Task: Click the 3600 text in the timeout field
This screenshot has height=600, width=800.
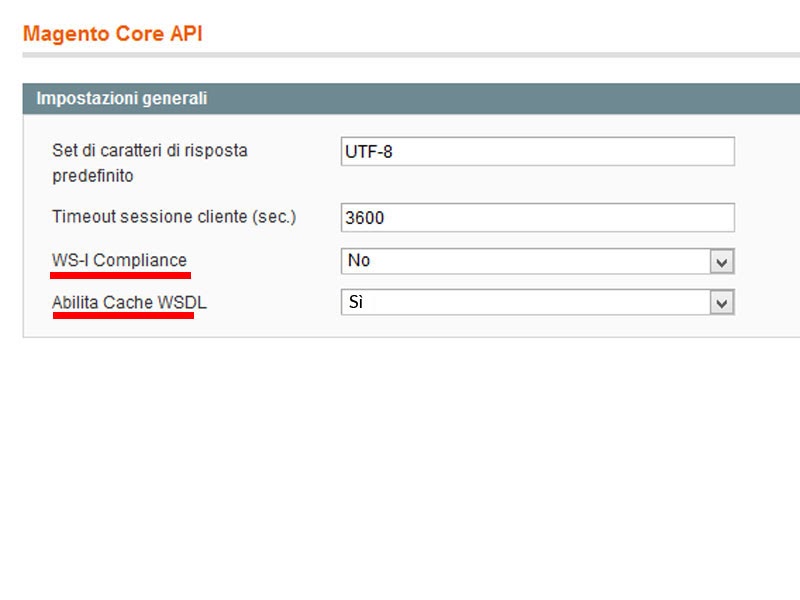Action: (364, 218)
